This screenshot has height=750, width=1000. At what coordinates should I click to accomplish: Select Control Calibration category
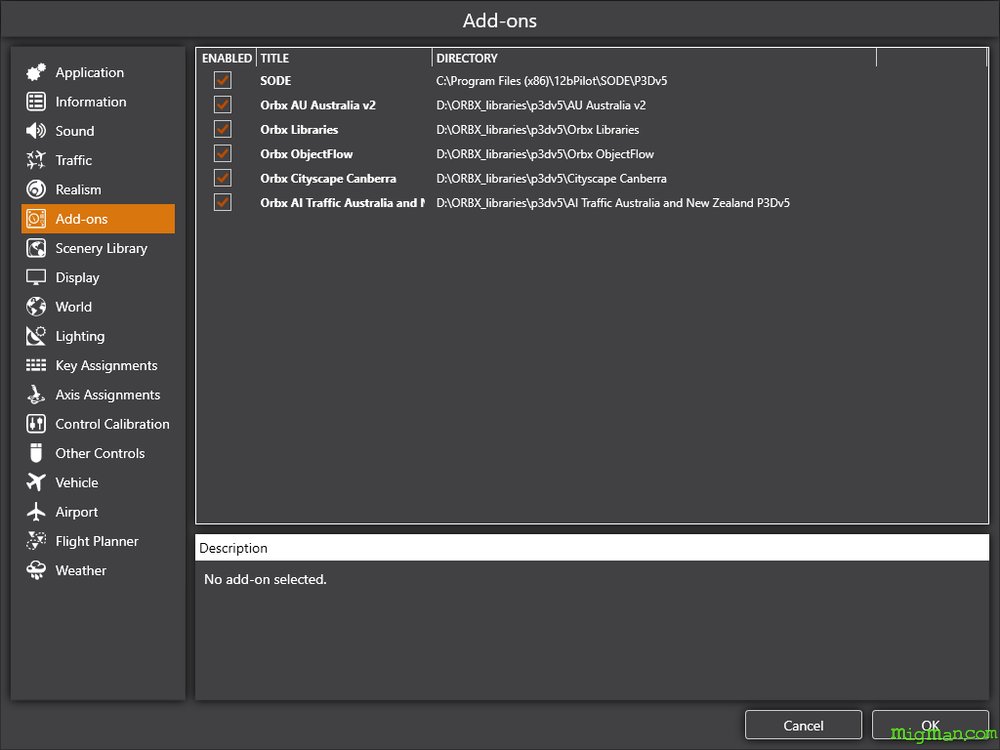click(x=98, y=424)
